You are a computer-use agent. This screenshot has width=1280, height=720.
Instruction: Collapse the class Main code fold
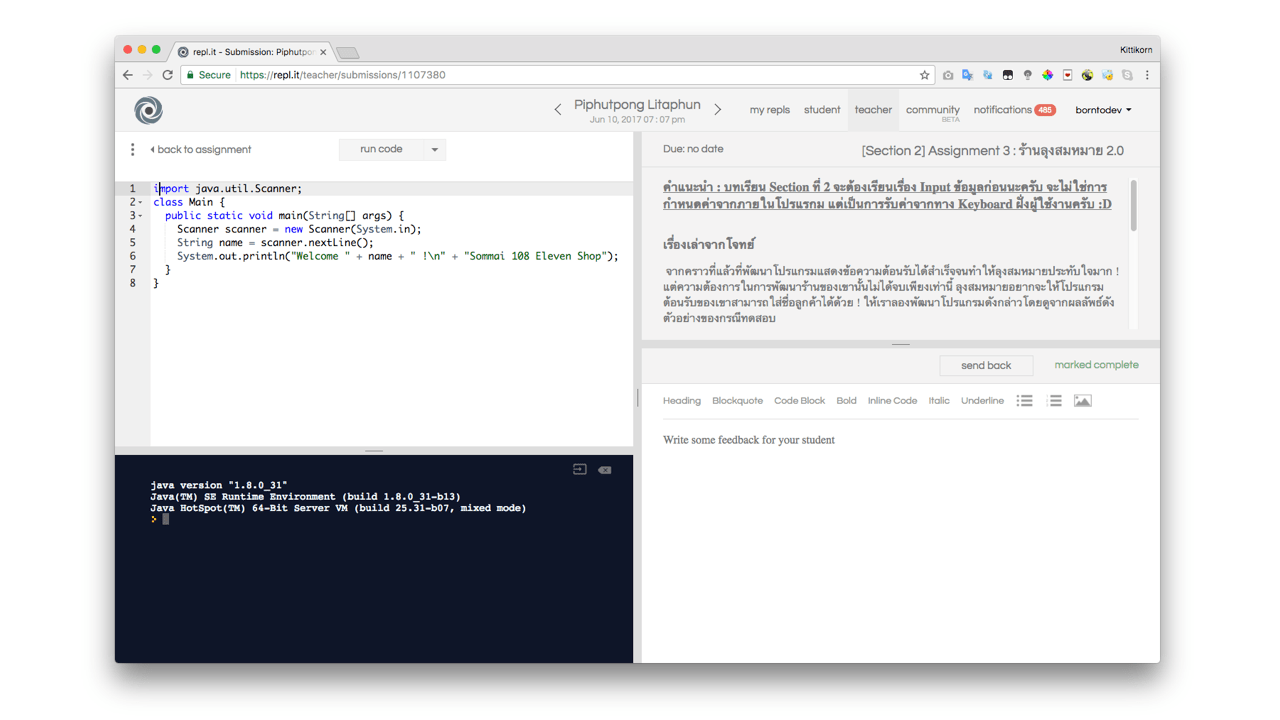[x=140, y=202]
